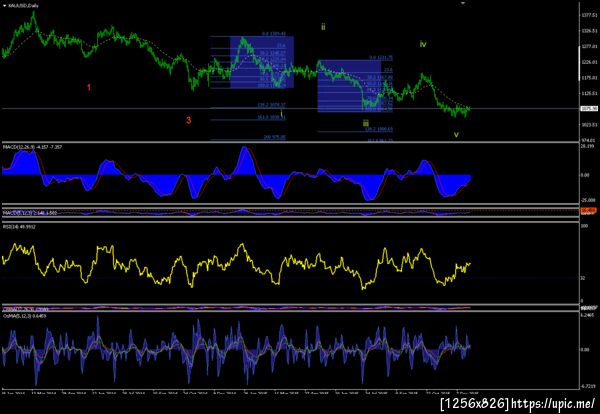Click the 1377.51 price scale label

coord(589,15)
